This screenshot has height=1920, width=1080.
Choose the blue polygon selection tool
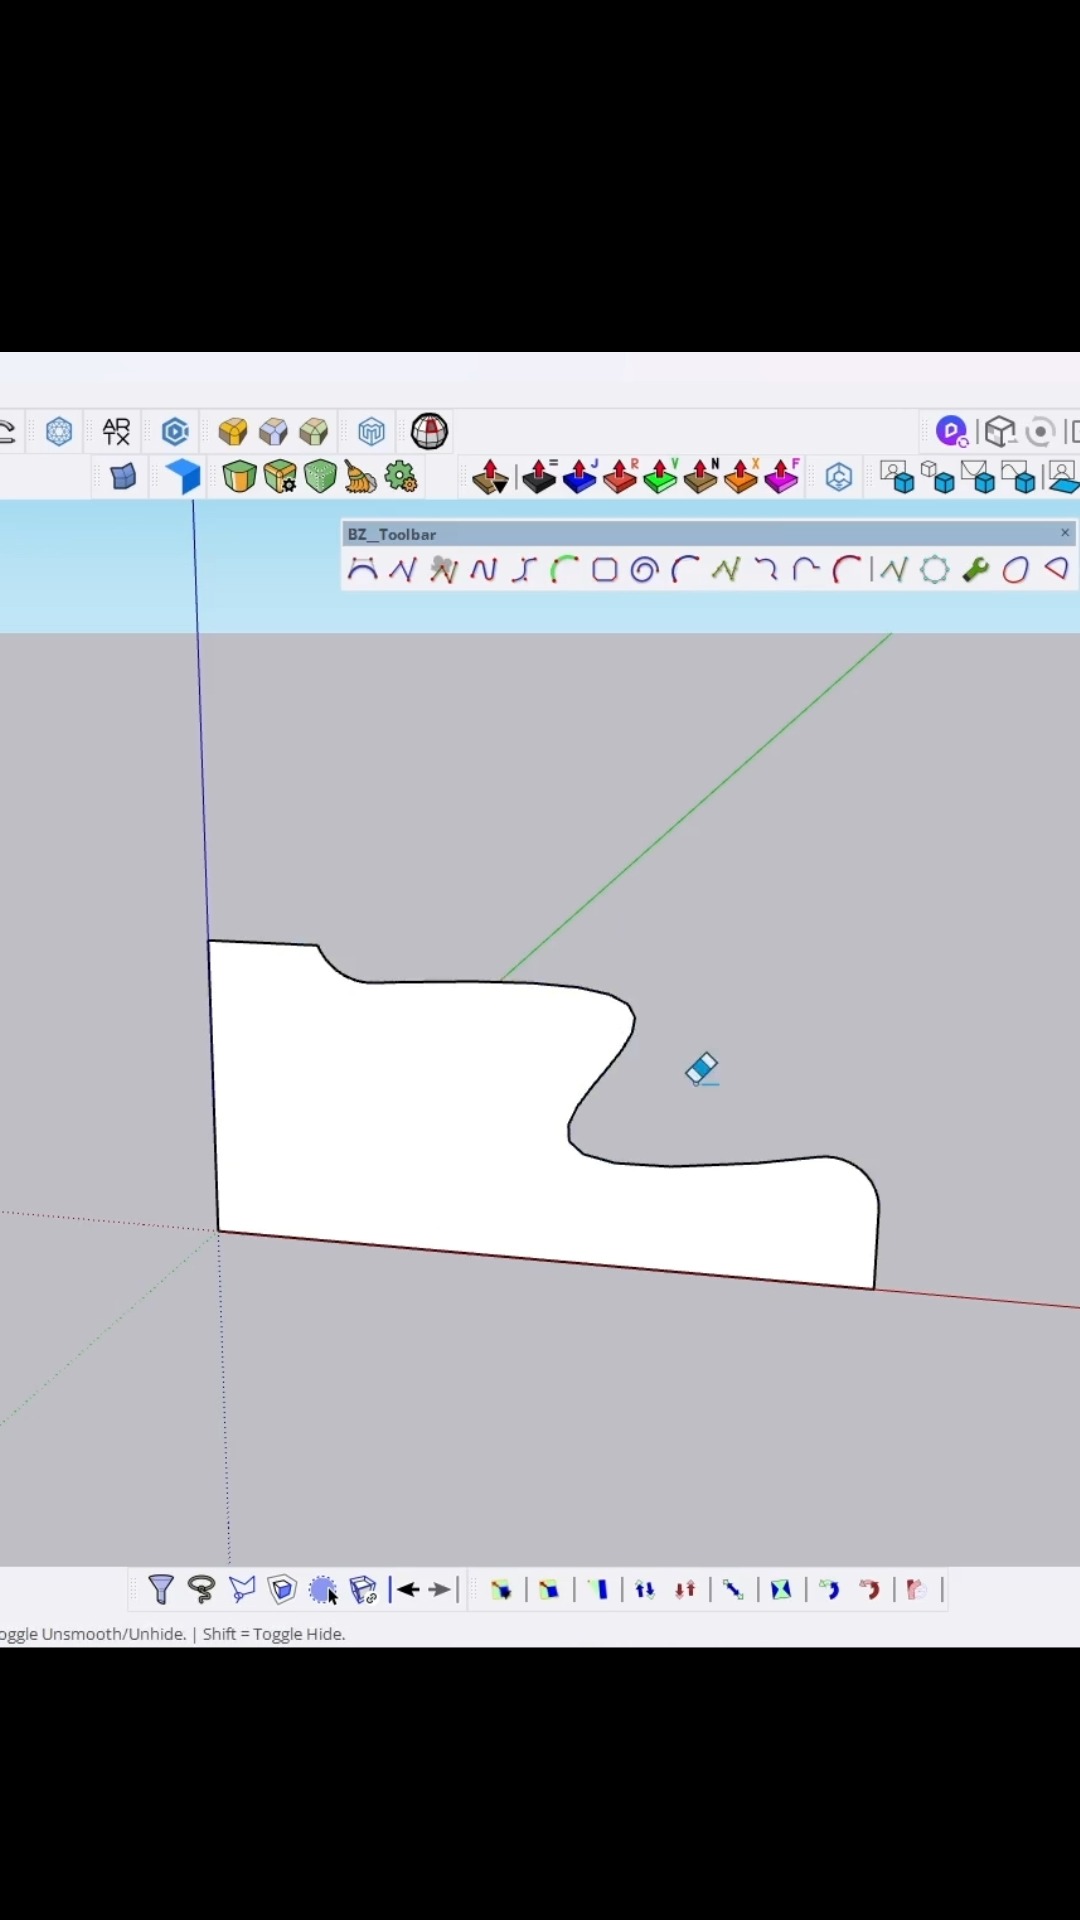[242, 1589]
